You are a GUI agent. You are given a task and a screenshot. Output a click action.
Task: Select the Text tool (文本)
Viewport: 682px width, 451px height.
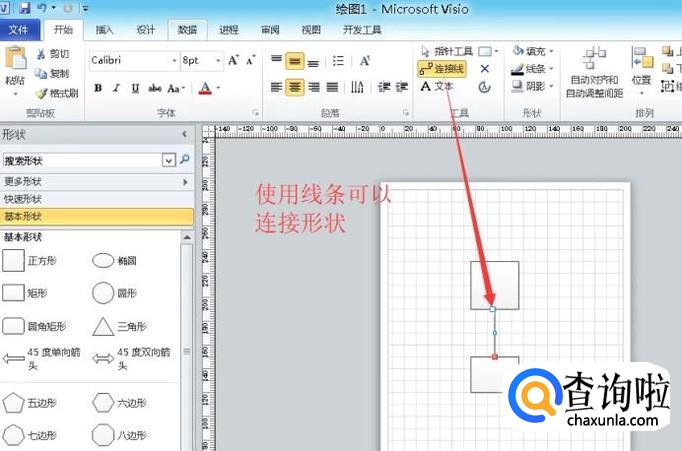pos(437,86)
